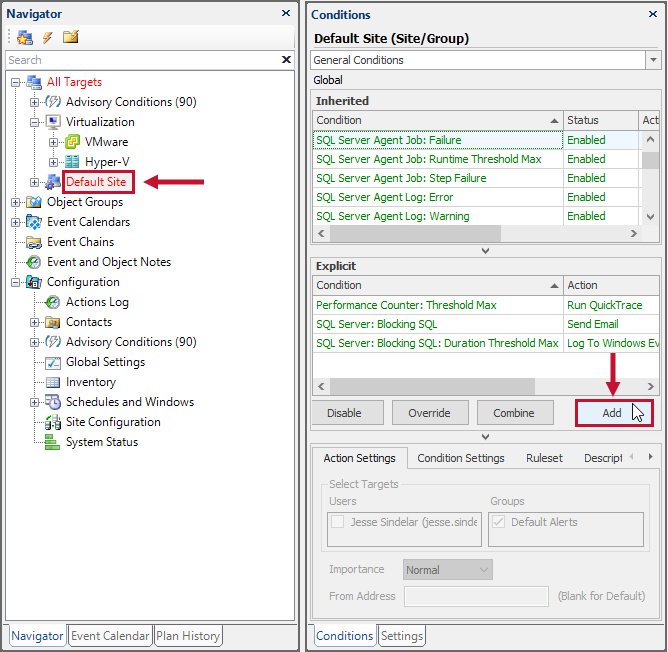Sort Inherited list by Status column
Screen dimensions: 668x652
coord(600,120)
